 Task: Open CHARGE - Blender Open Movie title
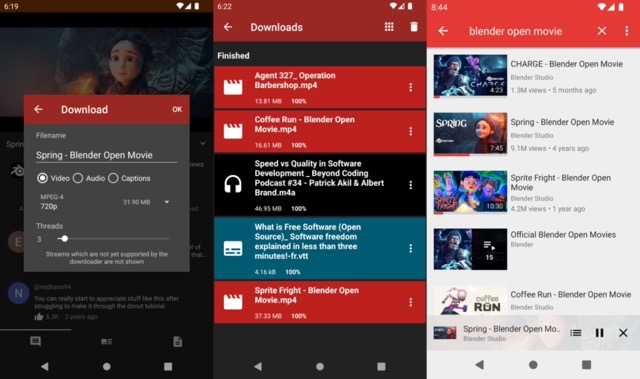[x=567, y=64]
